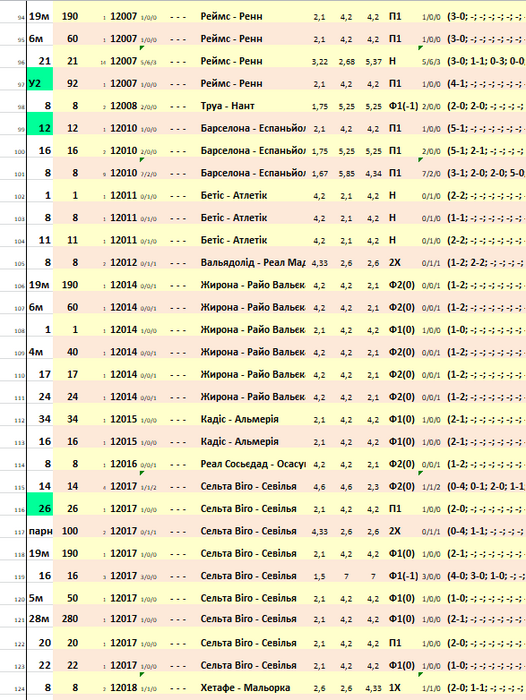Viewport: 526px width, 700px height.
Task: Select the odds cell 1,67
Action: tap(320, 174)
